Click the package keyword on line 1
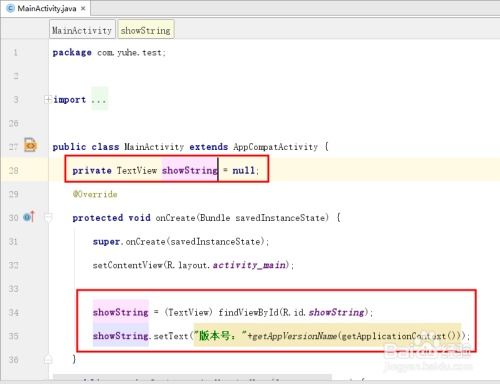 pos(72,53)
